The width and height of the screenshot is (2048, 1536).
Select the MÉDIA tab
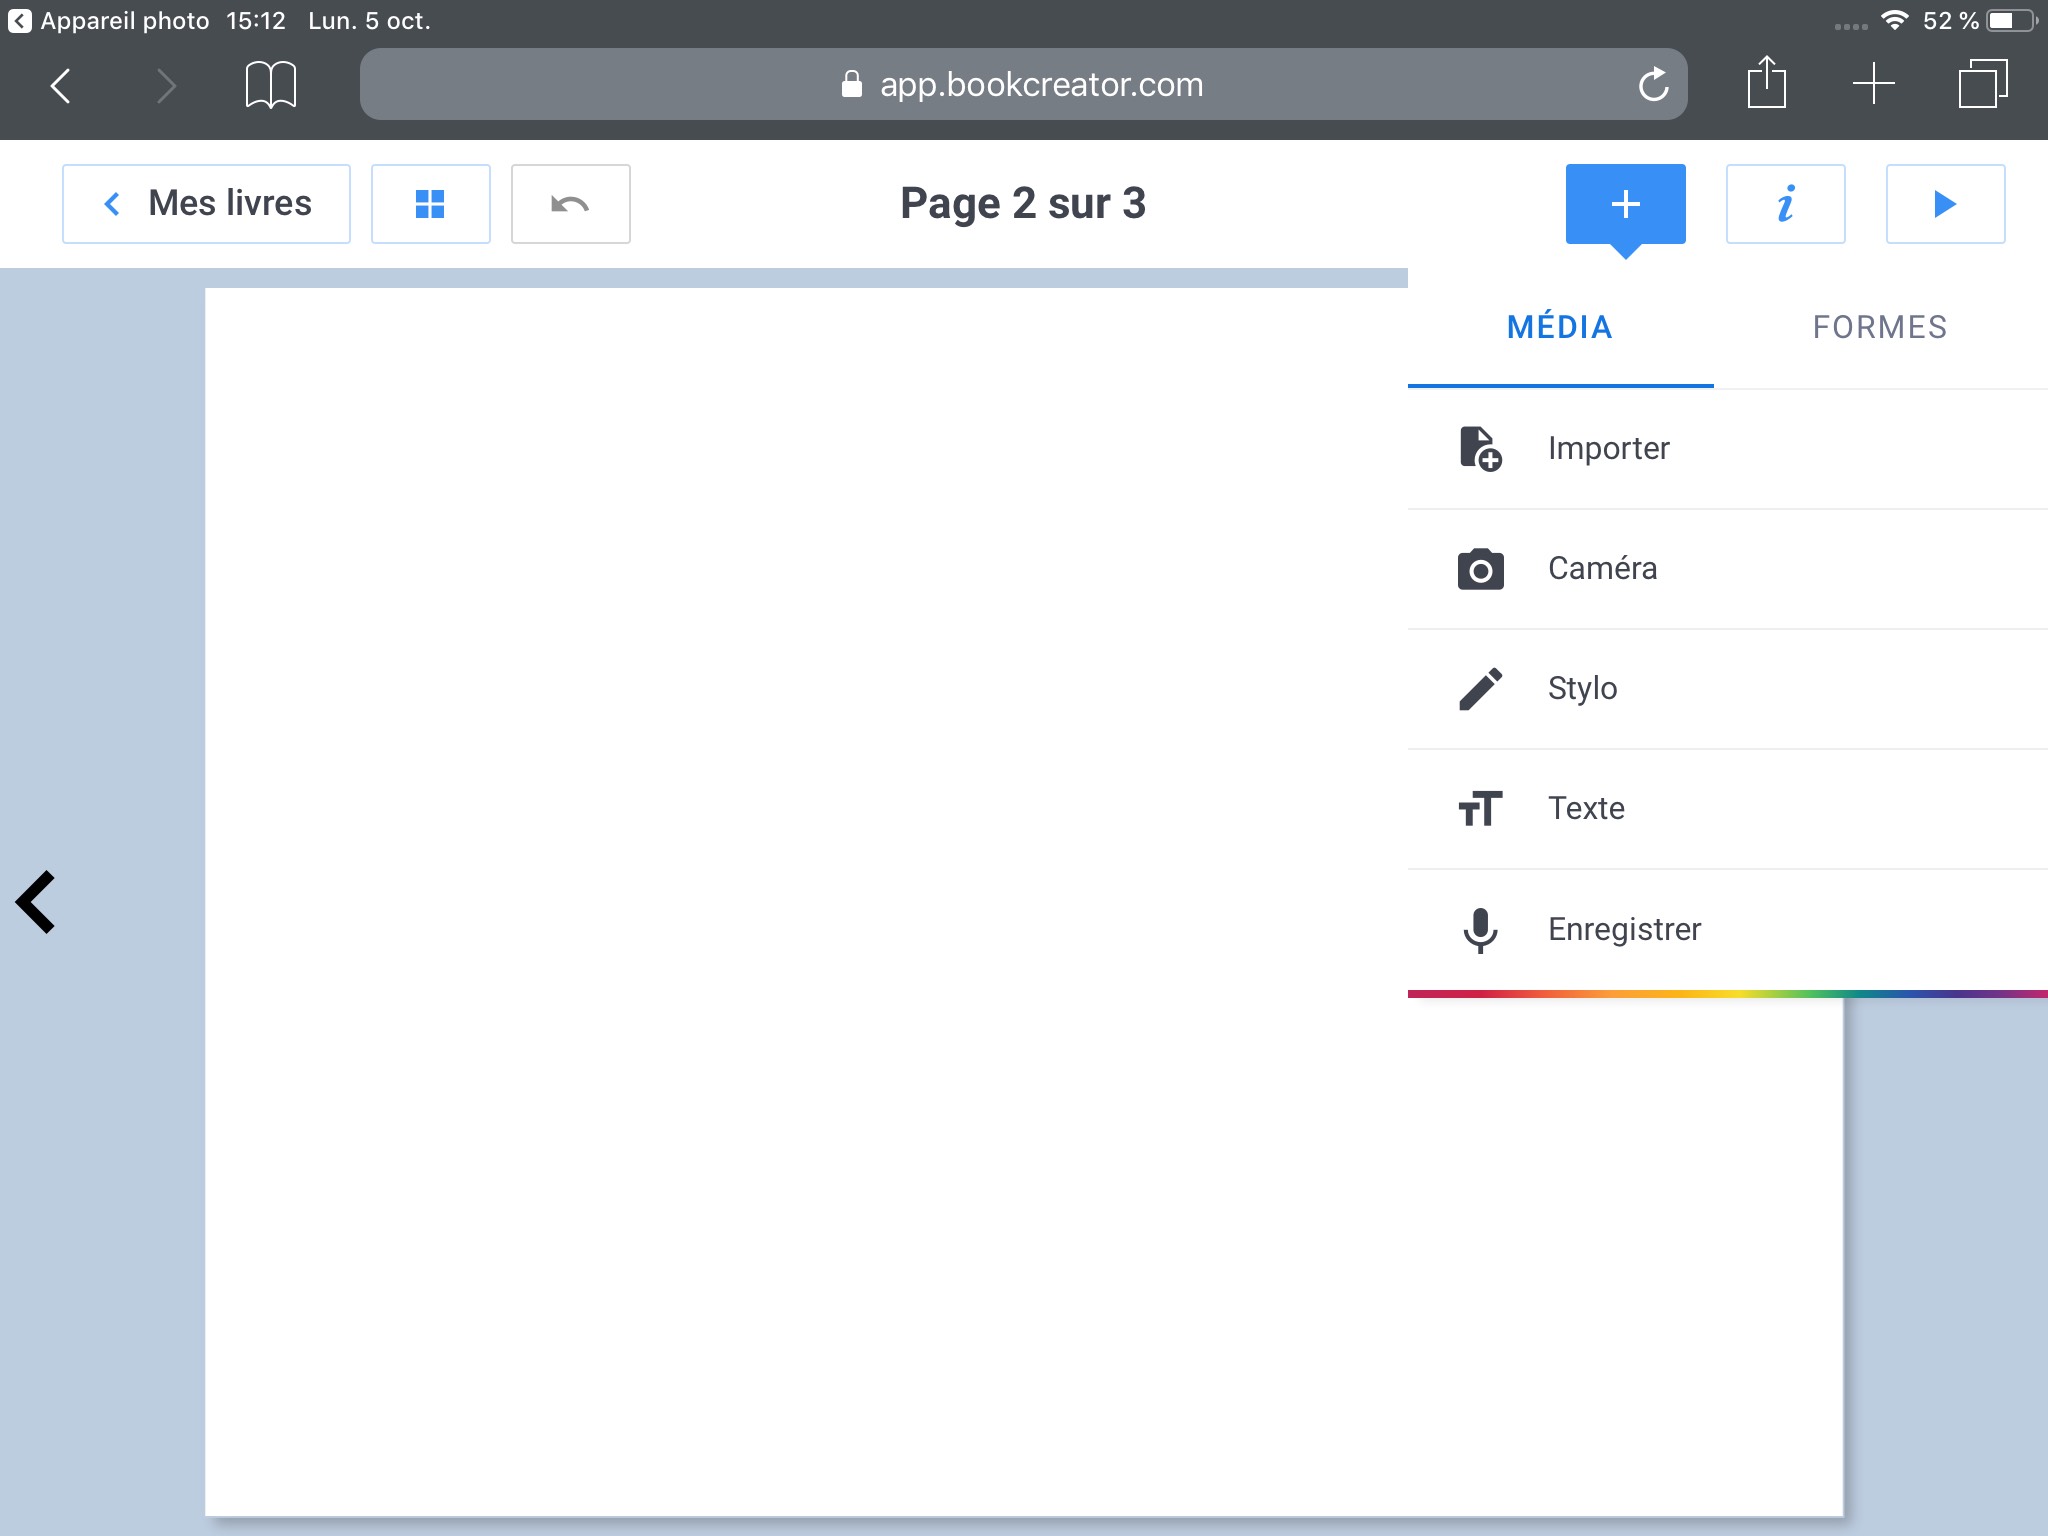click(1559, 328)
